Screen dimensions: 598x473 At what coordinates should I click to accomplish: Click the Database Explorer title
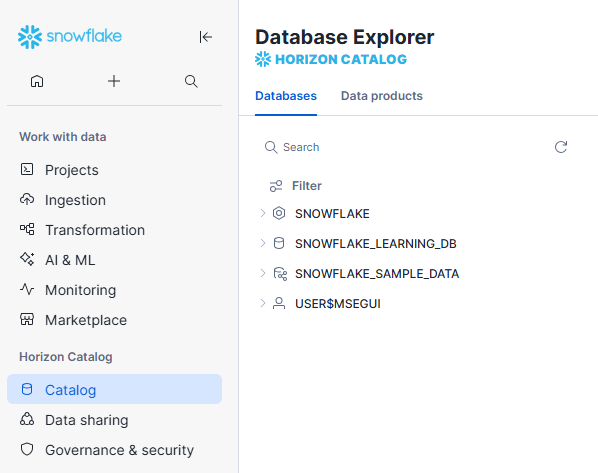click(x=345, y=37)
